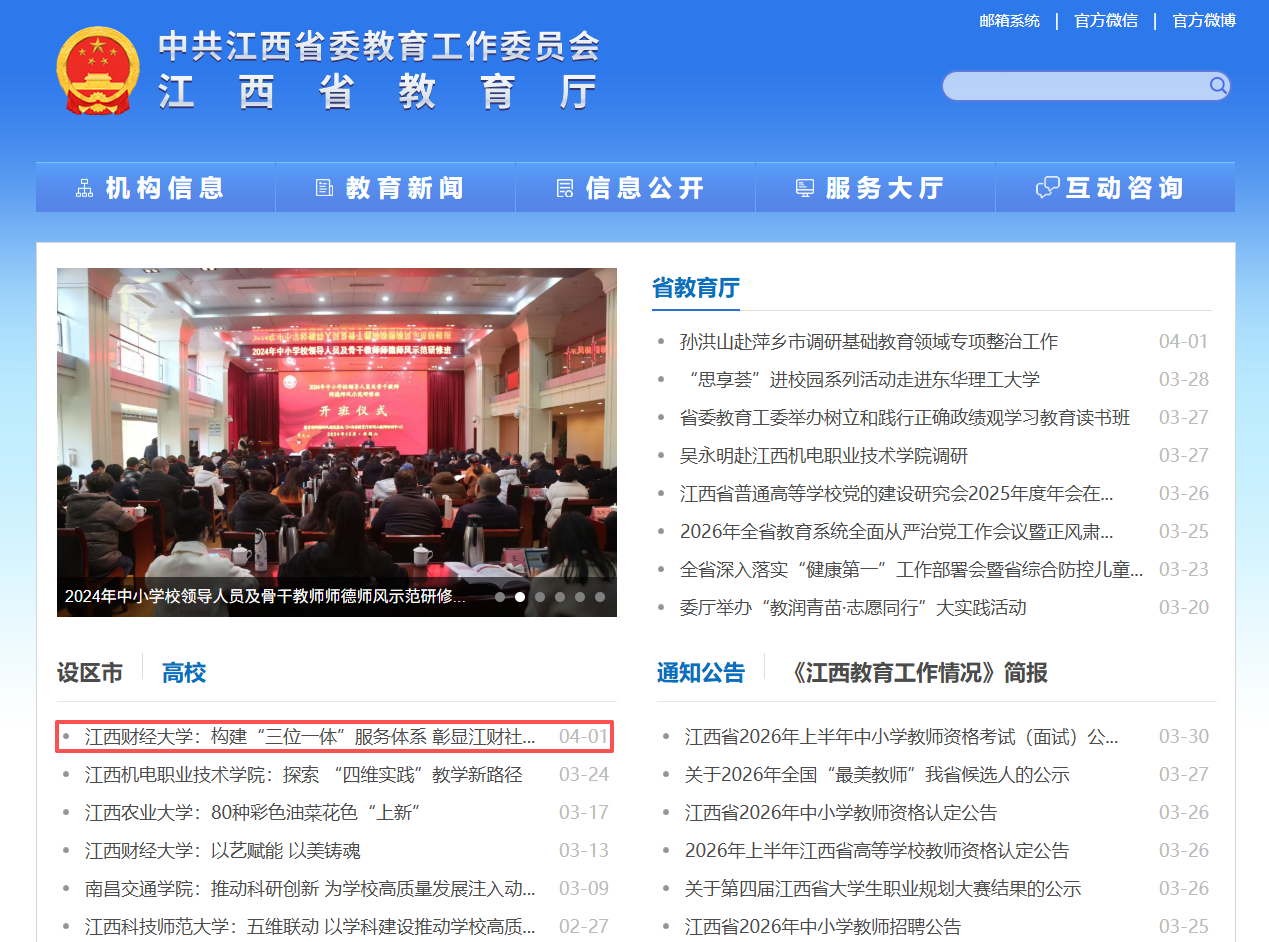Open the 邮箱系统 link
The height and width of the screenshot is (942, 1269).
point(1009,21)
